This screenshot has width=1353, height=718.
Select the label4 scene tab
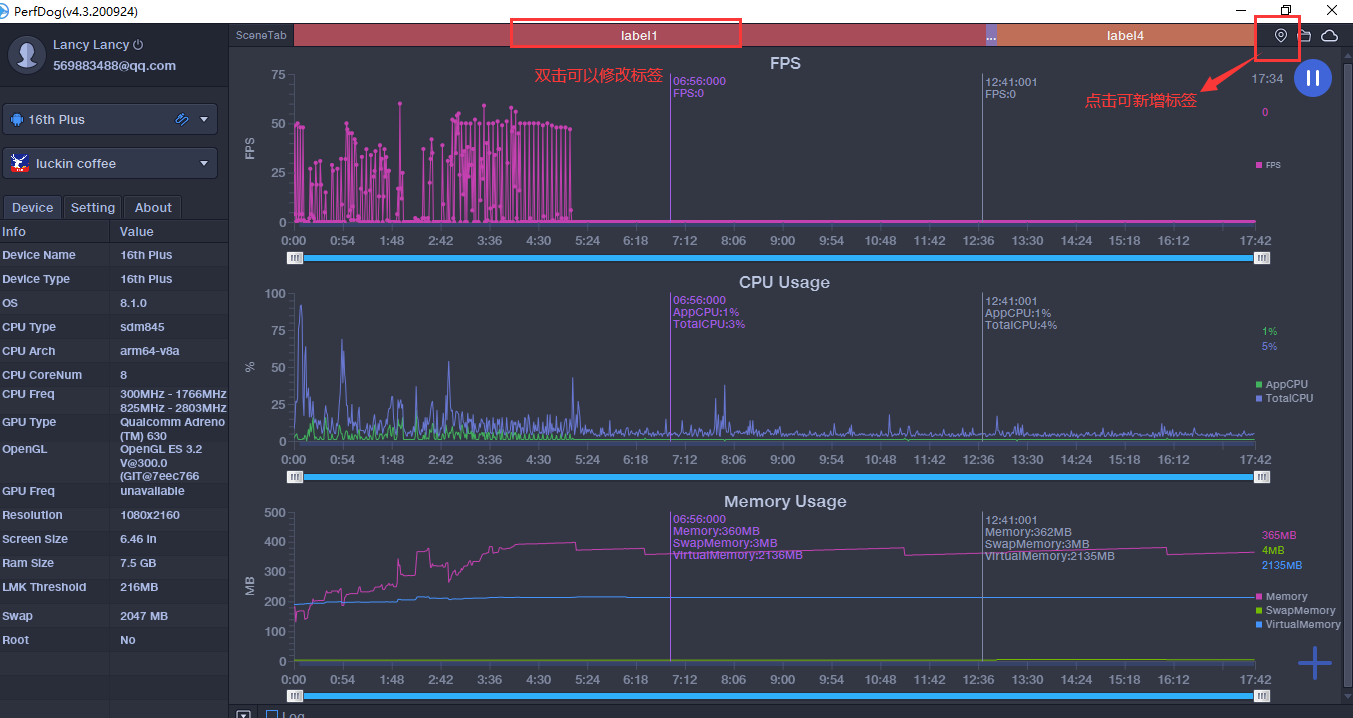pyautogui.click(x=1125, y=35)
